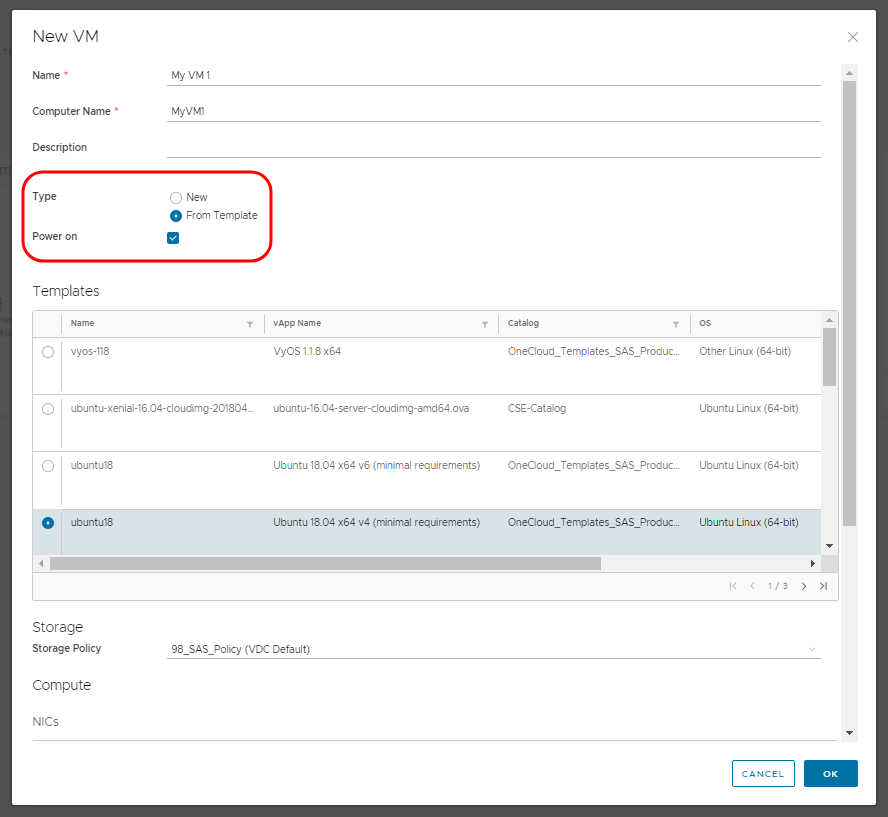Screen dimensions: 888x817
Task: Go to the next templates page
Action: 804,586
